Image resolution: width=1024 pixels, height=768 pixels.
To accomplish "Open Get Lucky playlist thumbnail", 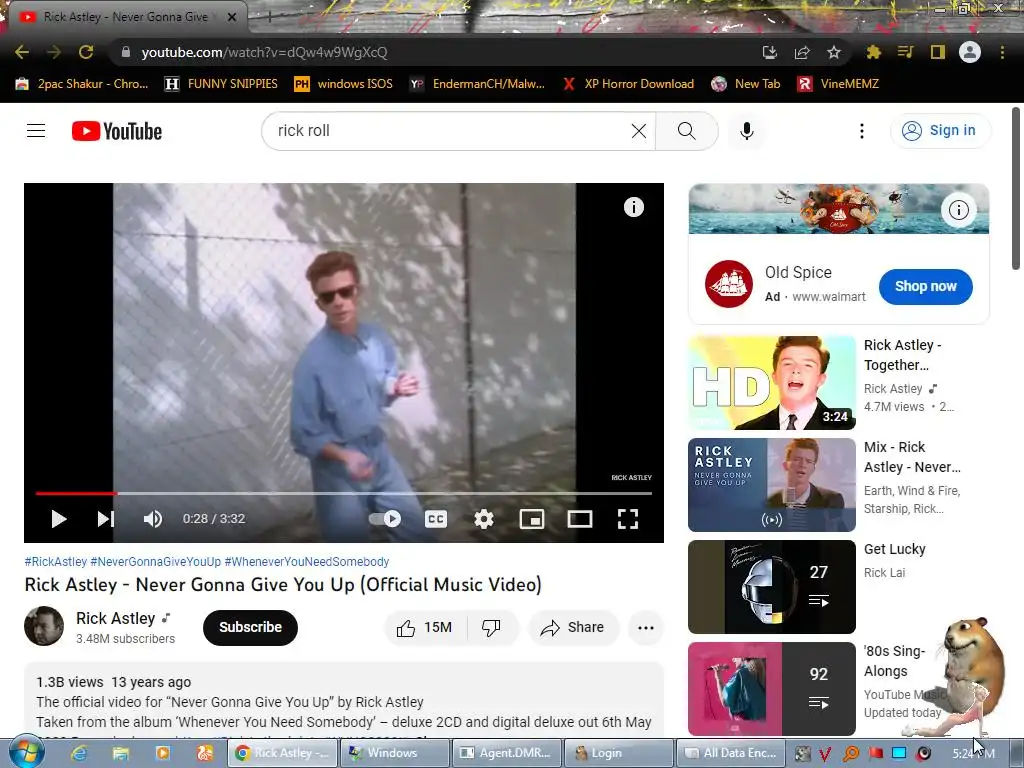I will pos(772,586).
